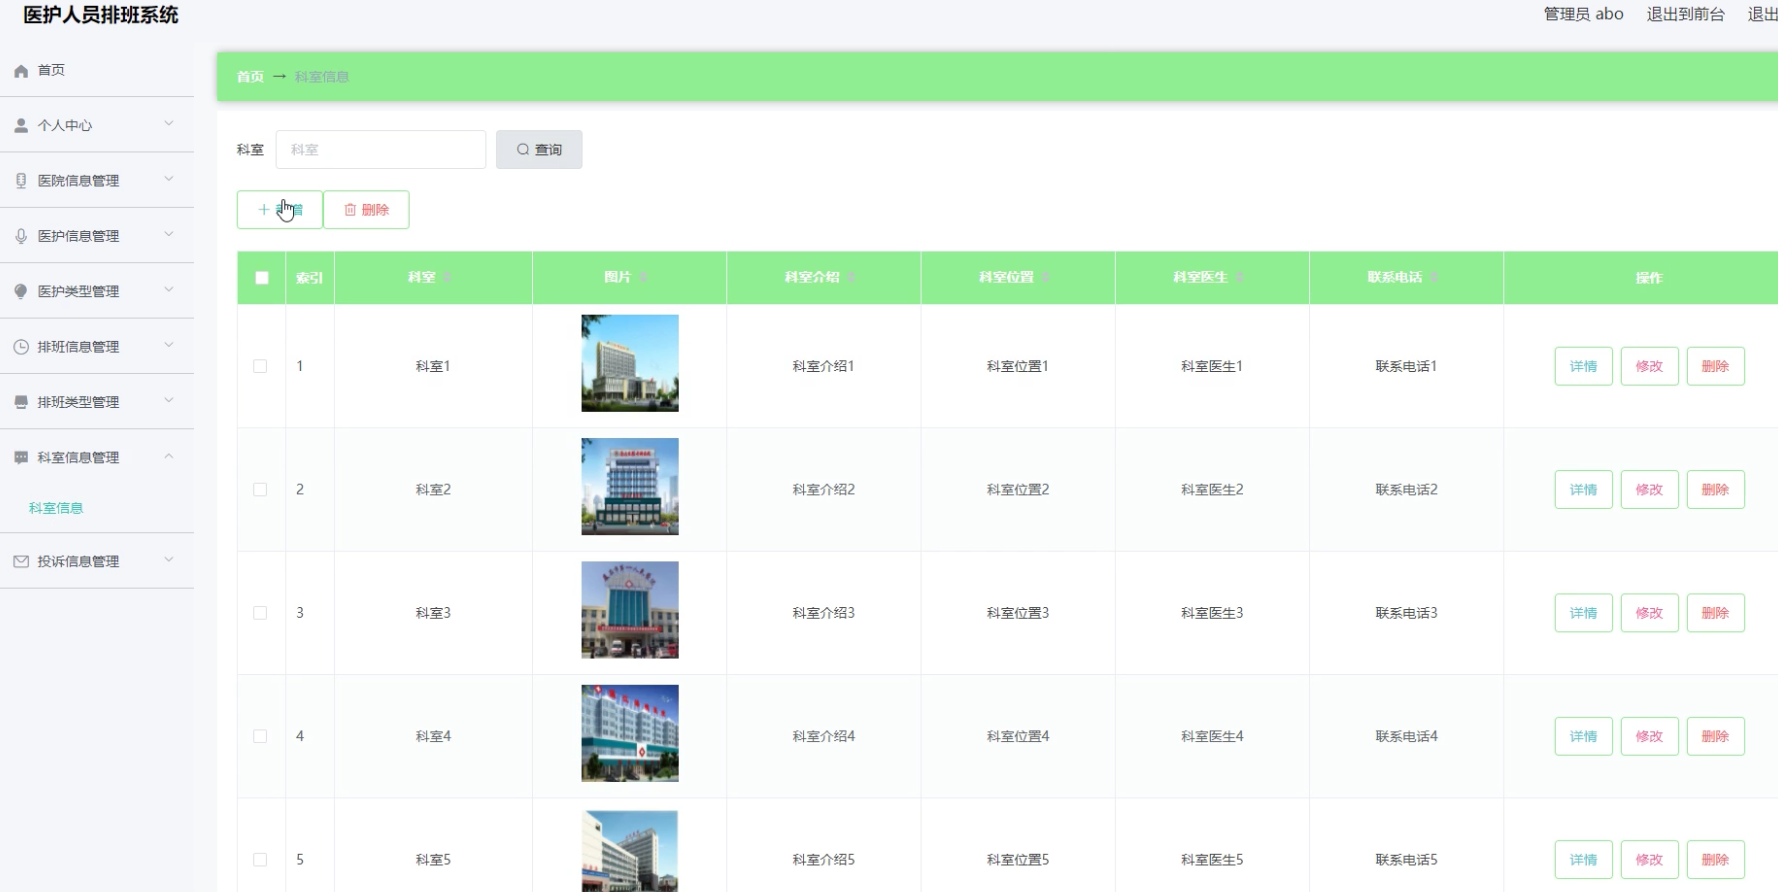Click the sort icon on 联系电话 column header
Screen dimensions: 1778x892
coord(1433,277)
